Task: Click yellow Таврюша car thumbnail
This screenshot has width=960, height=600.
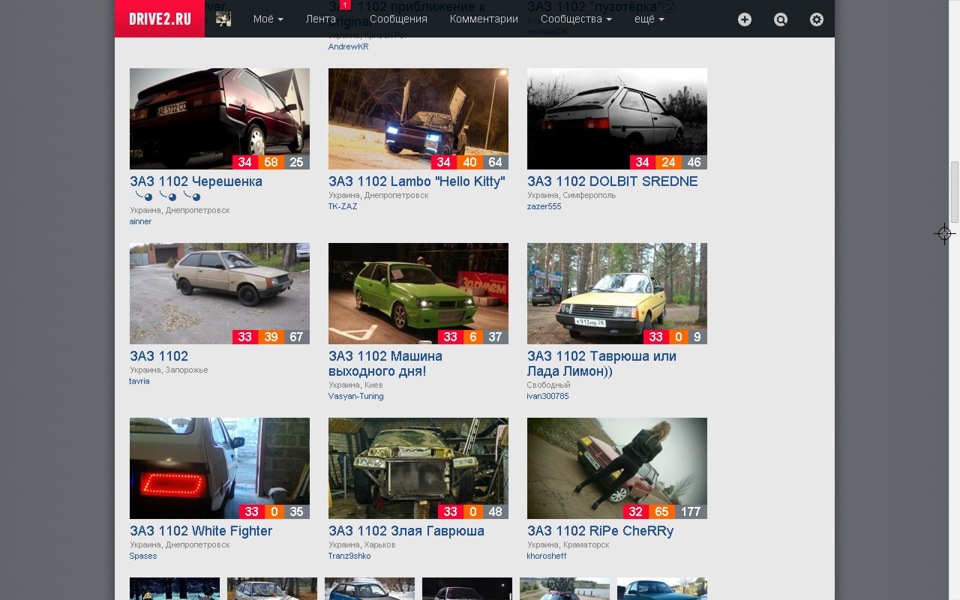Action: point(617,293)
